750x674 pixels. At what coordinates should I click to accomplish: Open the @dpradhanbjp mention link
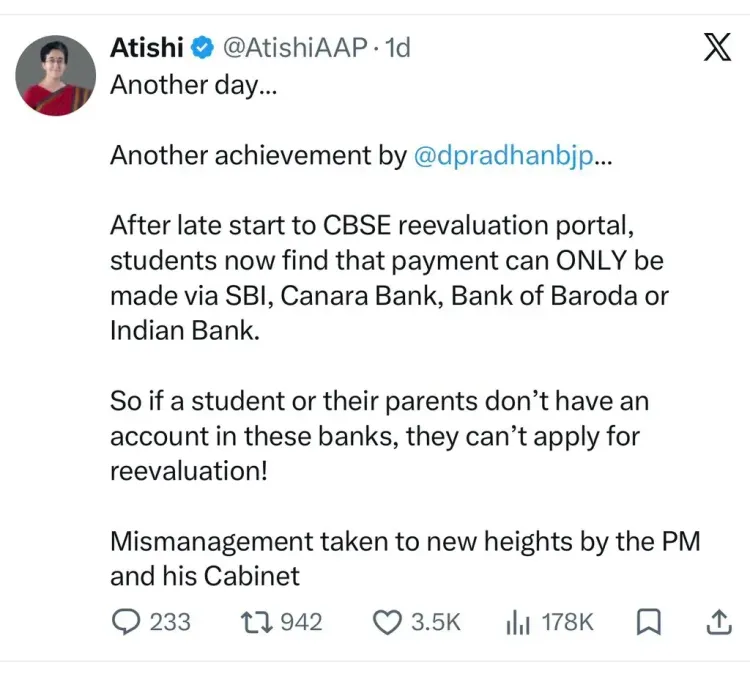coord(504,155)
